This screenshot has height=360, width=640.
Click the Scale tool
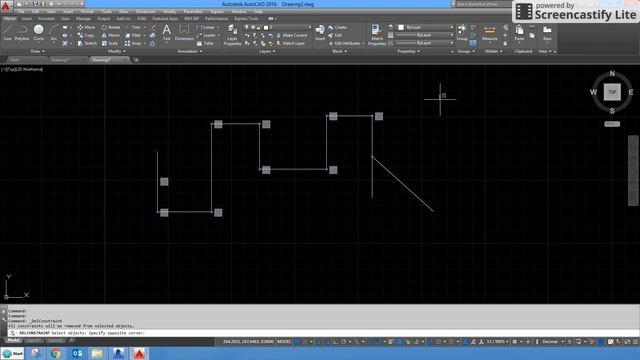[x=110, y=43]
